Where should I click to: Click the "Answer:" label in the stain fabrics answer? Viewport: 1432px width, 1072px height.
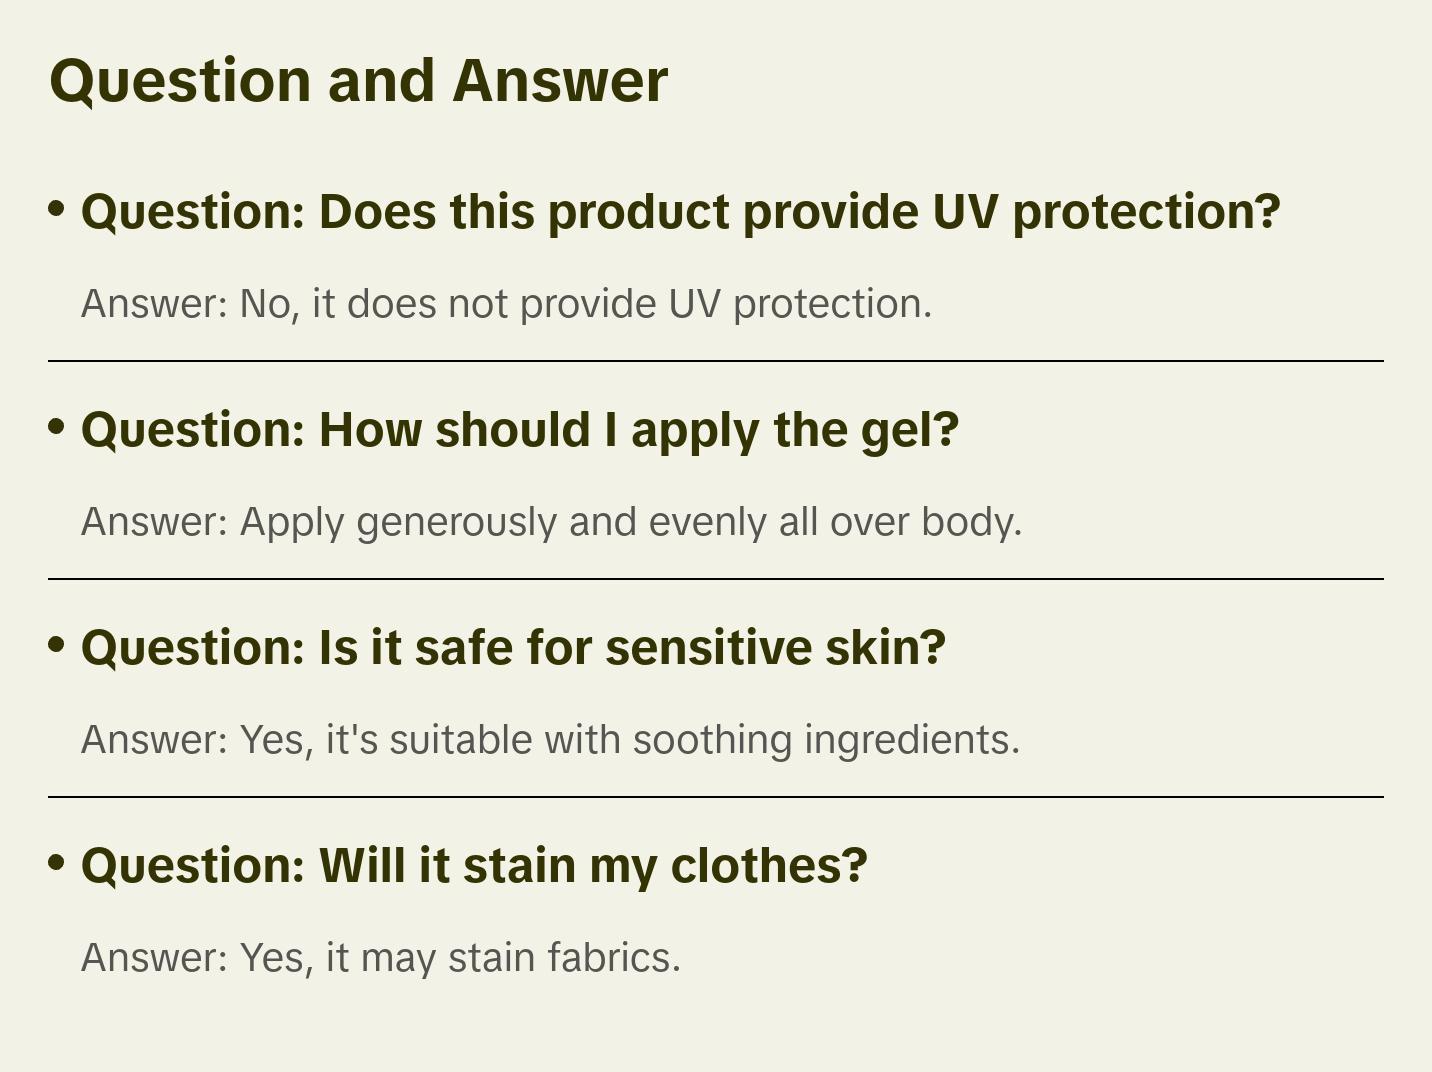pyautogui.click(x=155, y=958)
